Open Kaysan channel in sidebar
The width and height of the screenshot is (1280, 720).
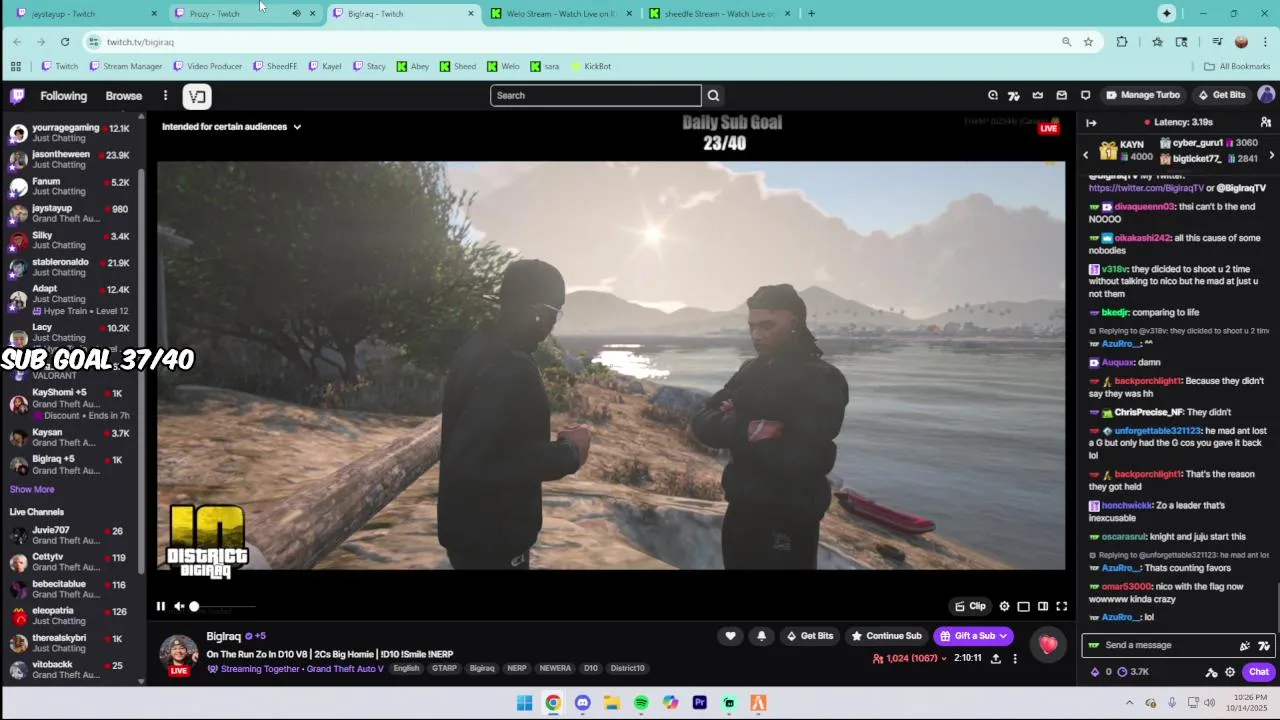click(70, 438)
